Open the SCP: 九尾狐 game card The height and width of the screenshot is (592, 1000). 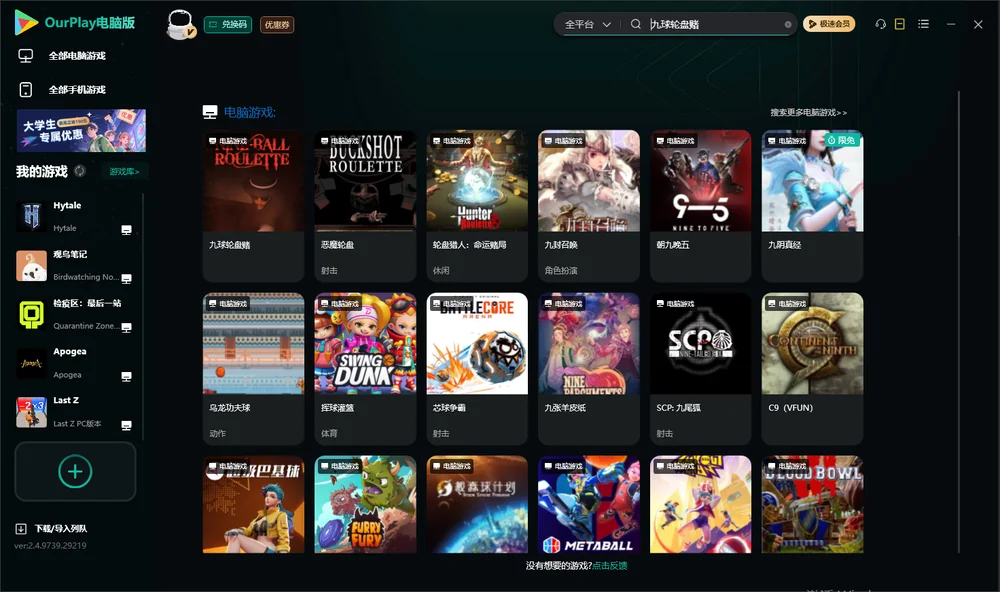click(x=700, y=369)
